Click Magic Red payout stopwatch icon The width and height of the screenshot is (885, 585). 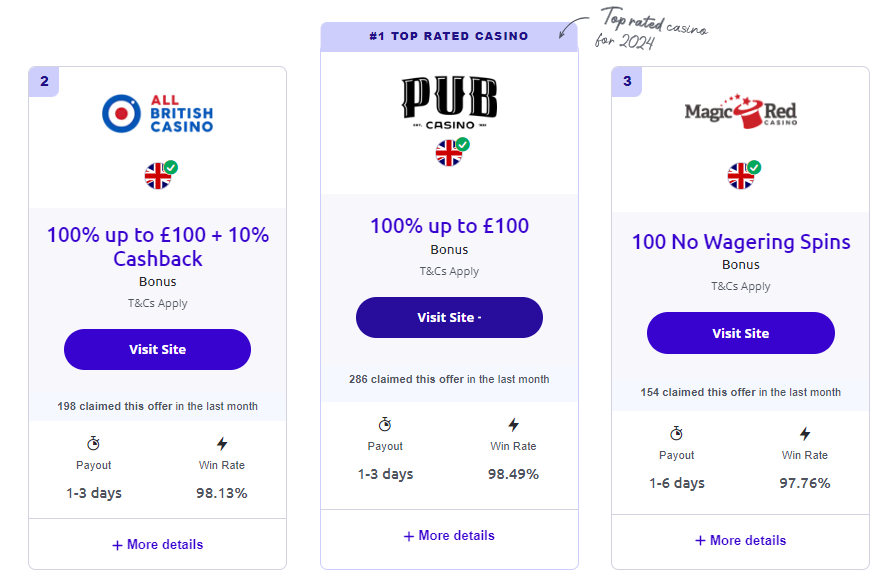[x=676, y=434]
